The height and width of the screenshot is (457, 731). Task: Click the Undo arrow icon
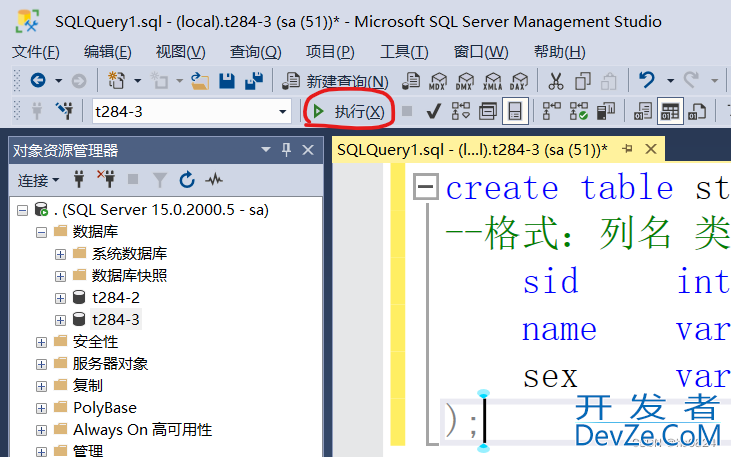click(x=647, y=80)
